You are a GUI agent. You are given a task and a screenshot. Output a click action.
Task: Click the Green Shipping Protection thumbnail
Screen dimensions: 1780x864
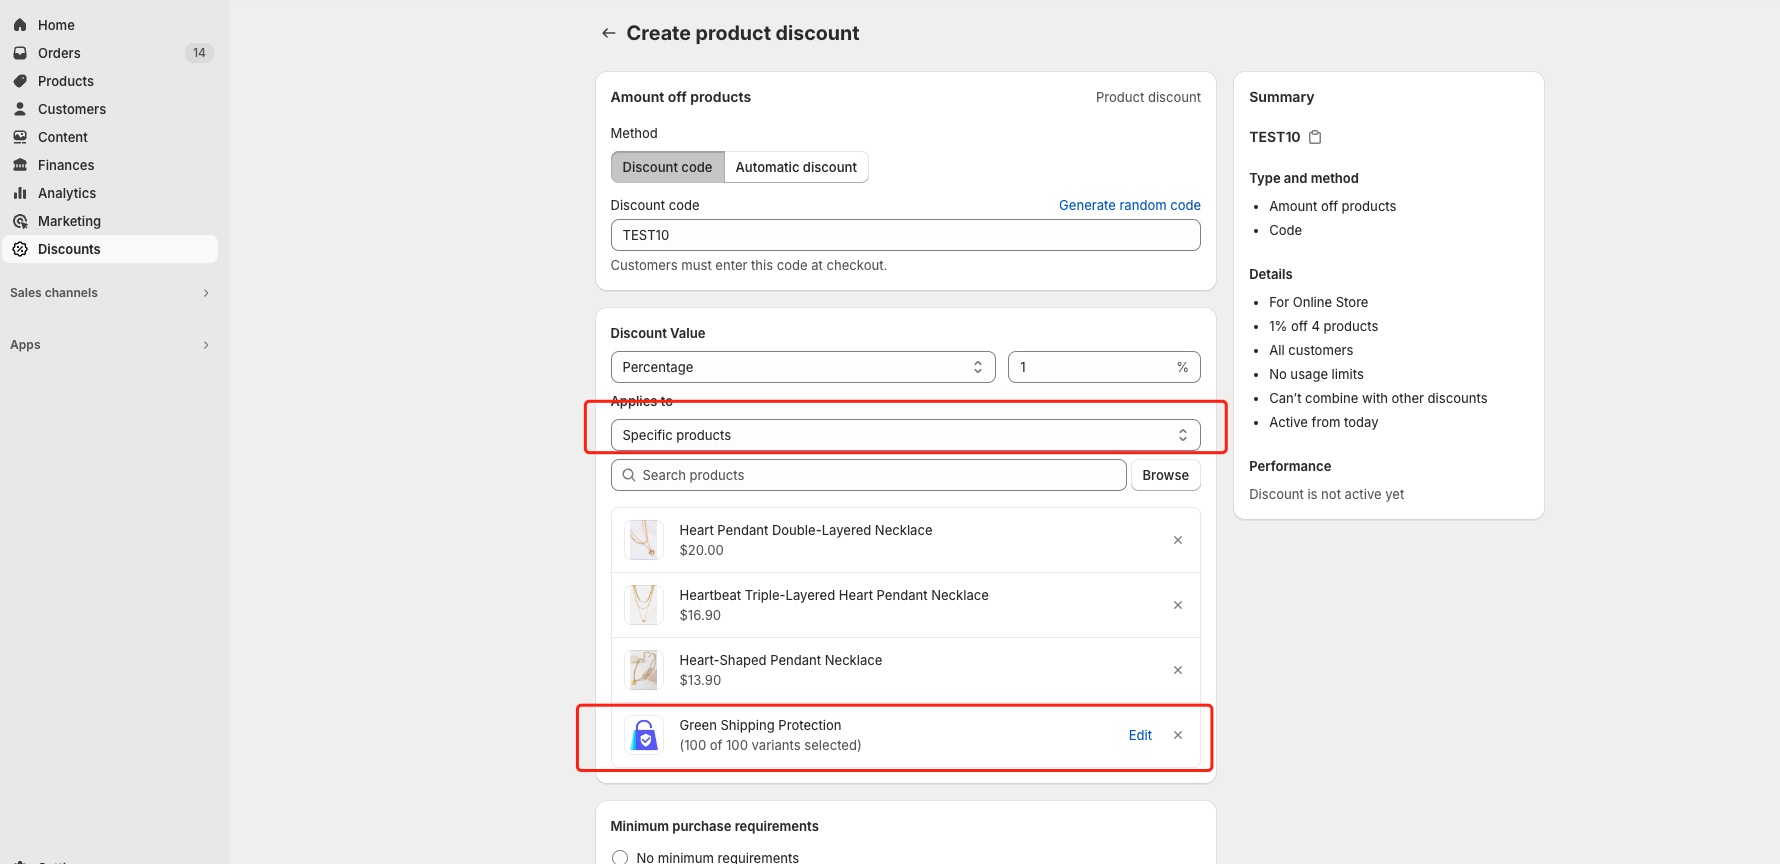point(644,735)
